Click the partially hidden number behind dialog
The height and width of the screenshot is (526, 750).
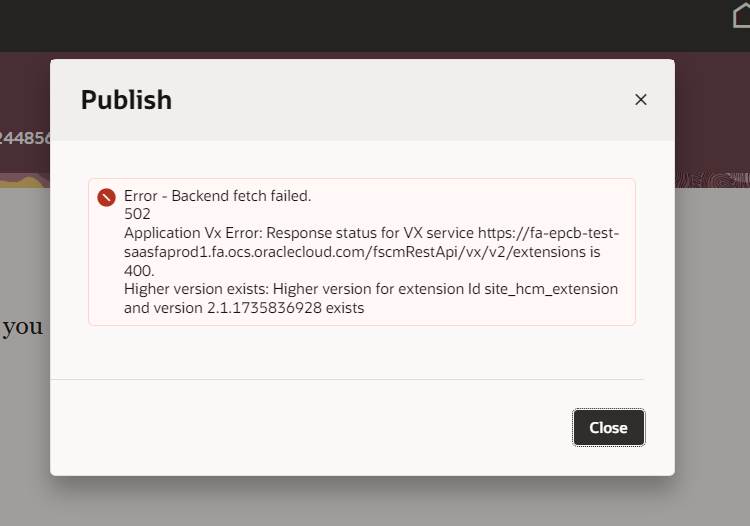pyautogui.click(x=25, y=138)
